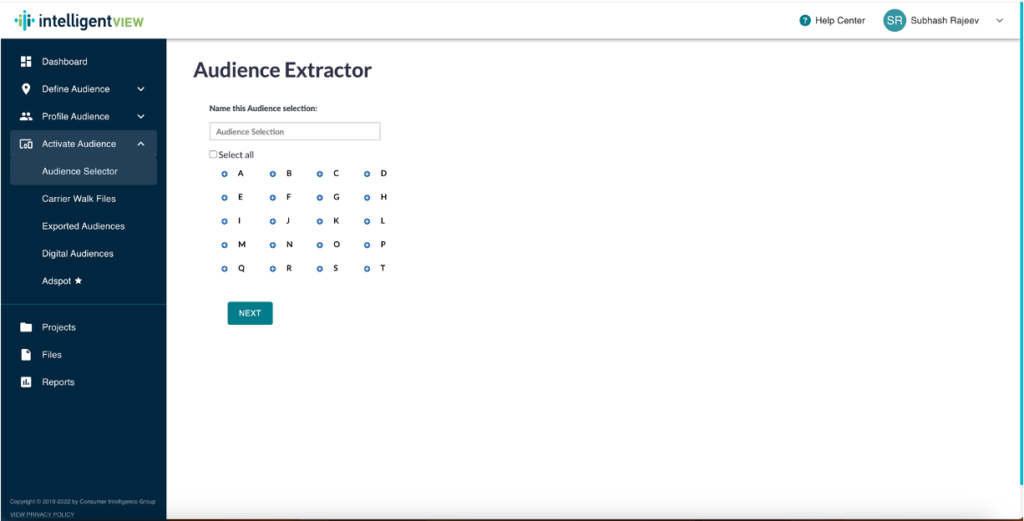
Task: Expand group H with its plus icon
Action: tap(367, 197)
